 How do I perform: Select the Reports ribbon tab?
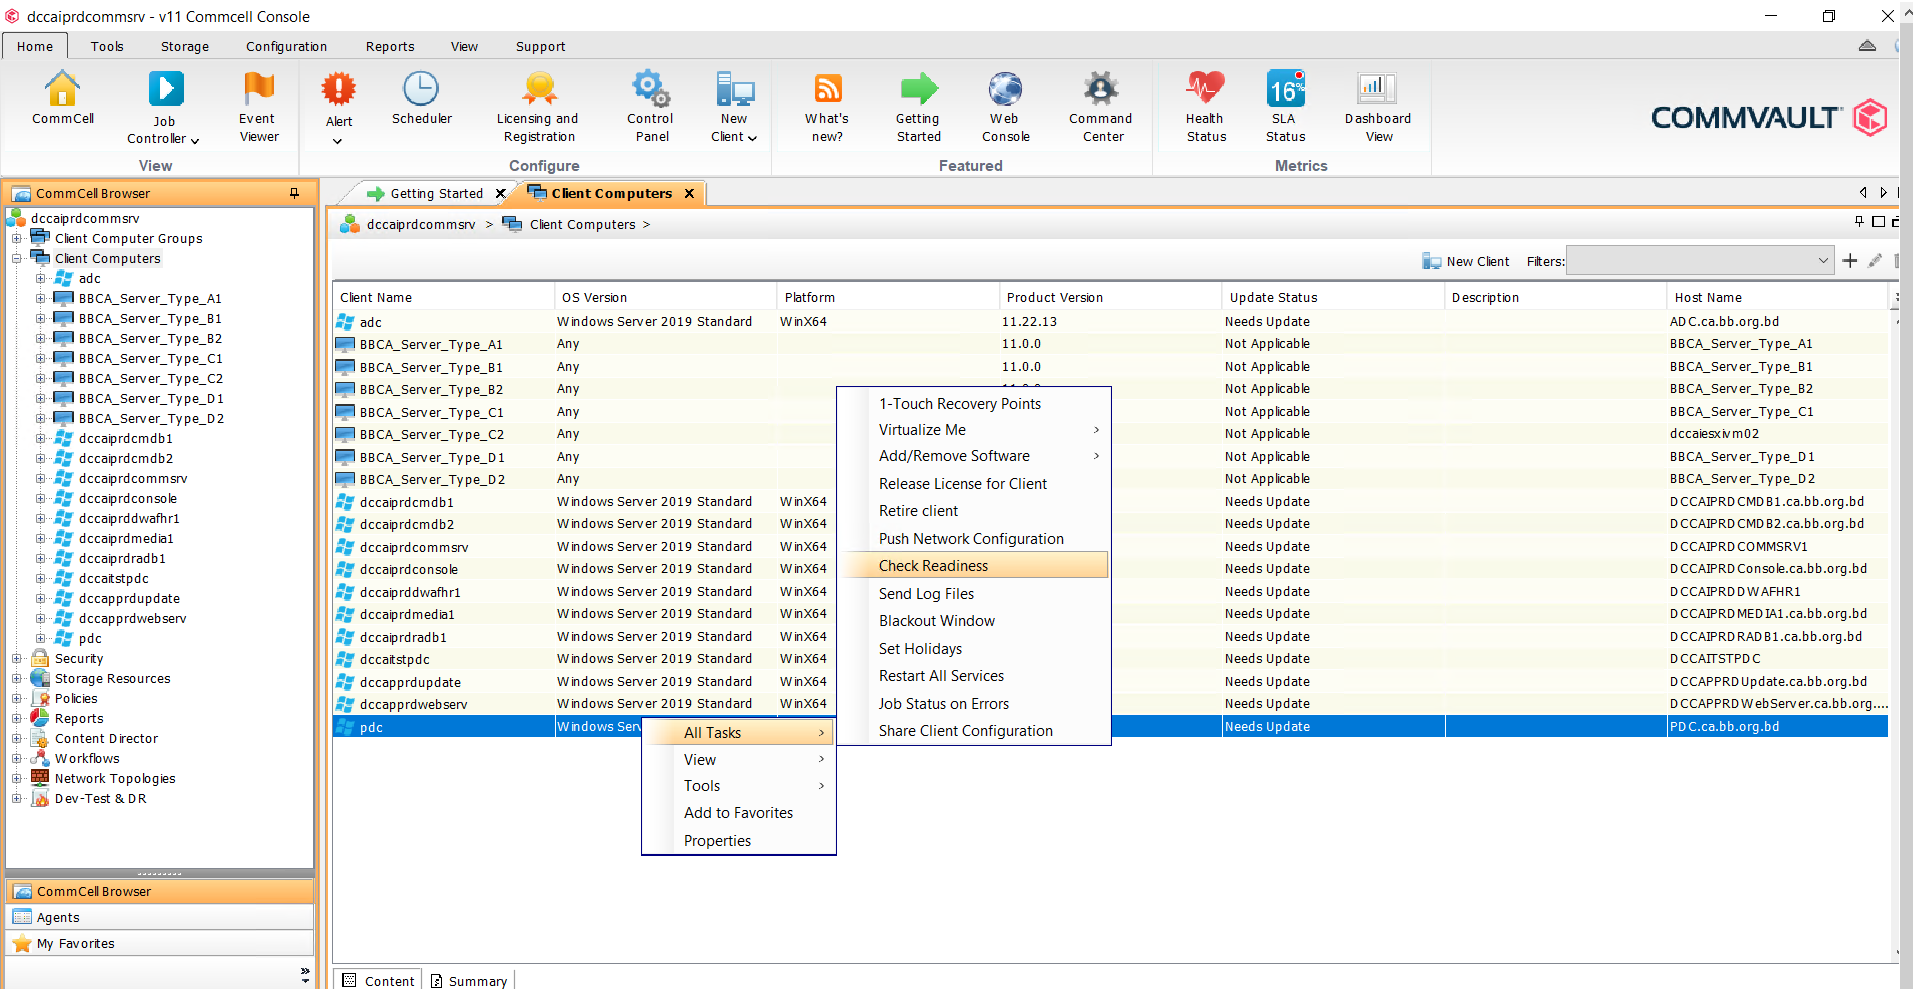(x=390, y=46)
